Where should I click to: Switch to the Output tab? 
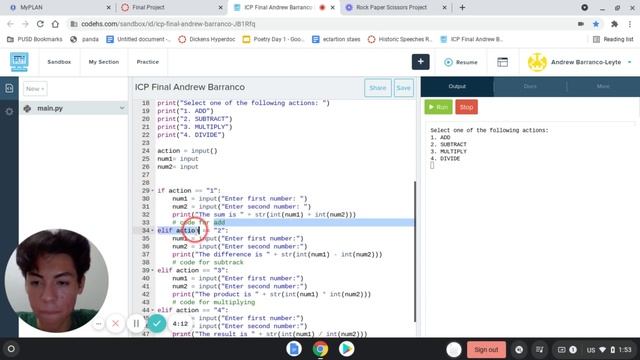point(457,87)
